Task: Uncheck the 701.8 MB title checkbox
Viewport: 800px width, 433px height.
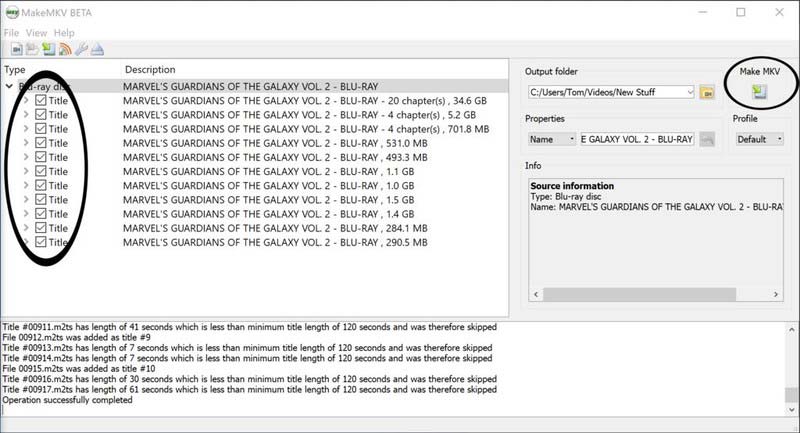Action: pos(40,129)
